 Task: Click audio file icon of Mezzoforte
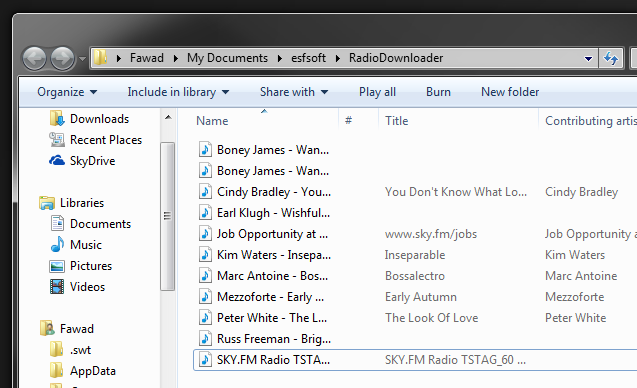pos(205,297)
